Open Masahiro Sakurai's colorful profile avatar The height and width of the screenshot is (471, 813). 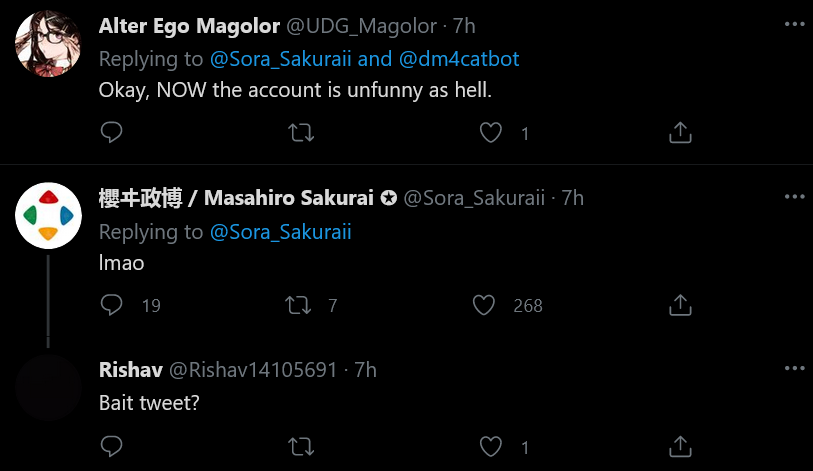point(48,215)
